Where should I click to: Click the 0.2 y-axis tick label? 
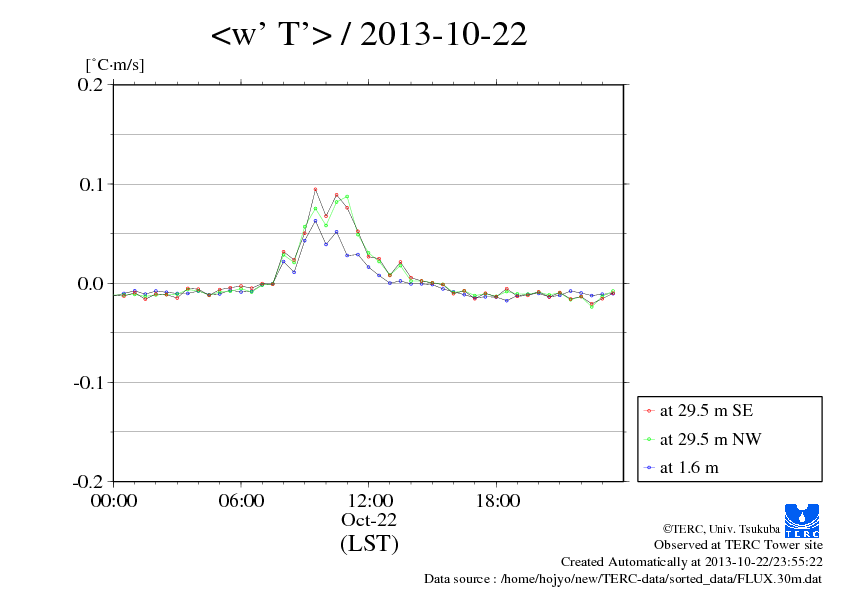(90, 85)
